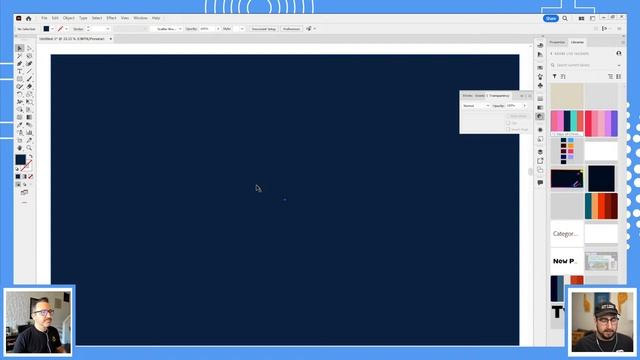Expand Transparency panel opacity slider arrow

tap(524, 106)
